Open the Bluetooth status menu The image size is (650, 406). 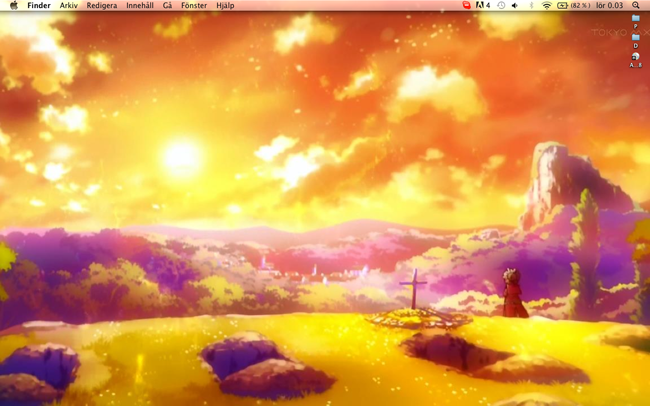coord(531,5)
